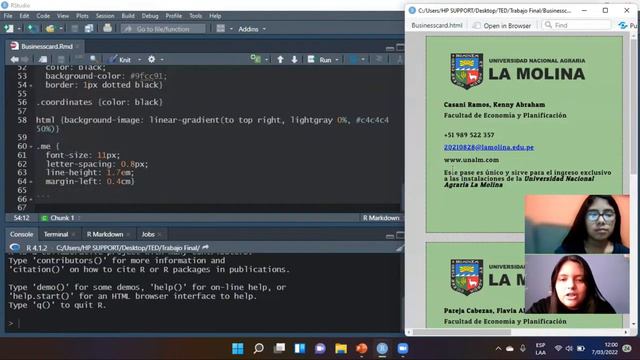The image size is (640, 360).
Task: Go to previous chunk up arrow
Action: click(x=280, y=60)
